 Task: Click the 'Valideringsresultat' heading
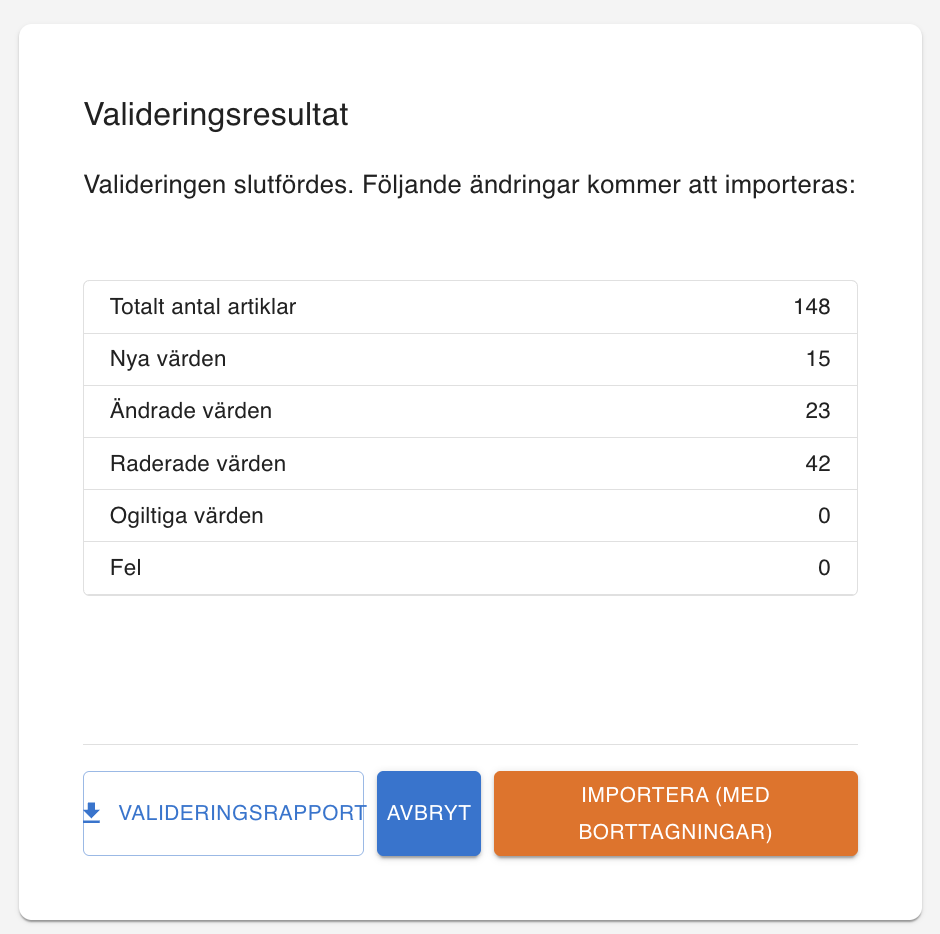[216, 115]
